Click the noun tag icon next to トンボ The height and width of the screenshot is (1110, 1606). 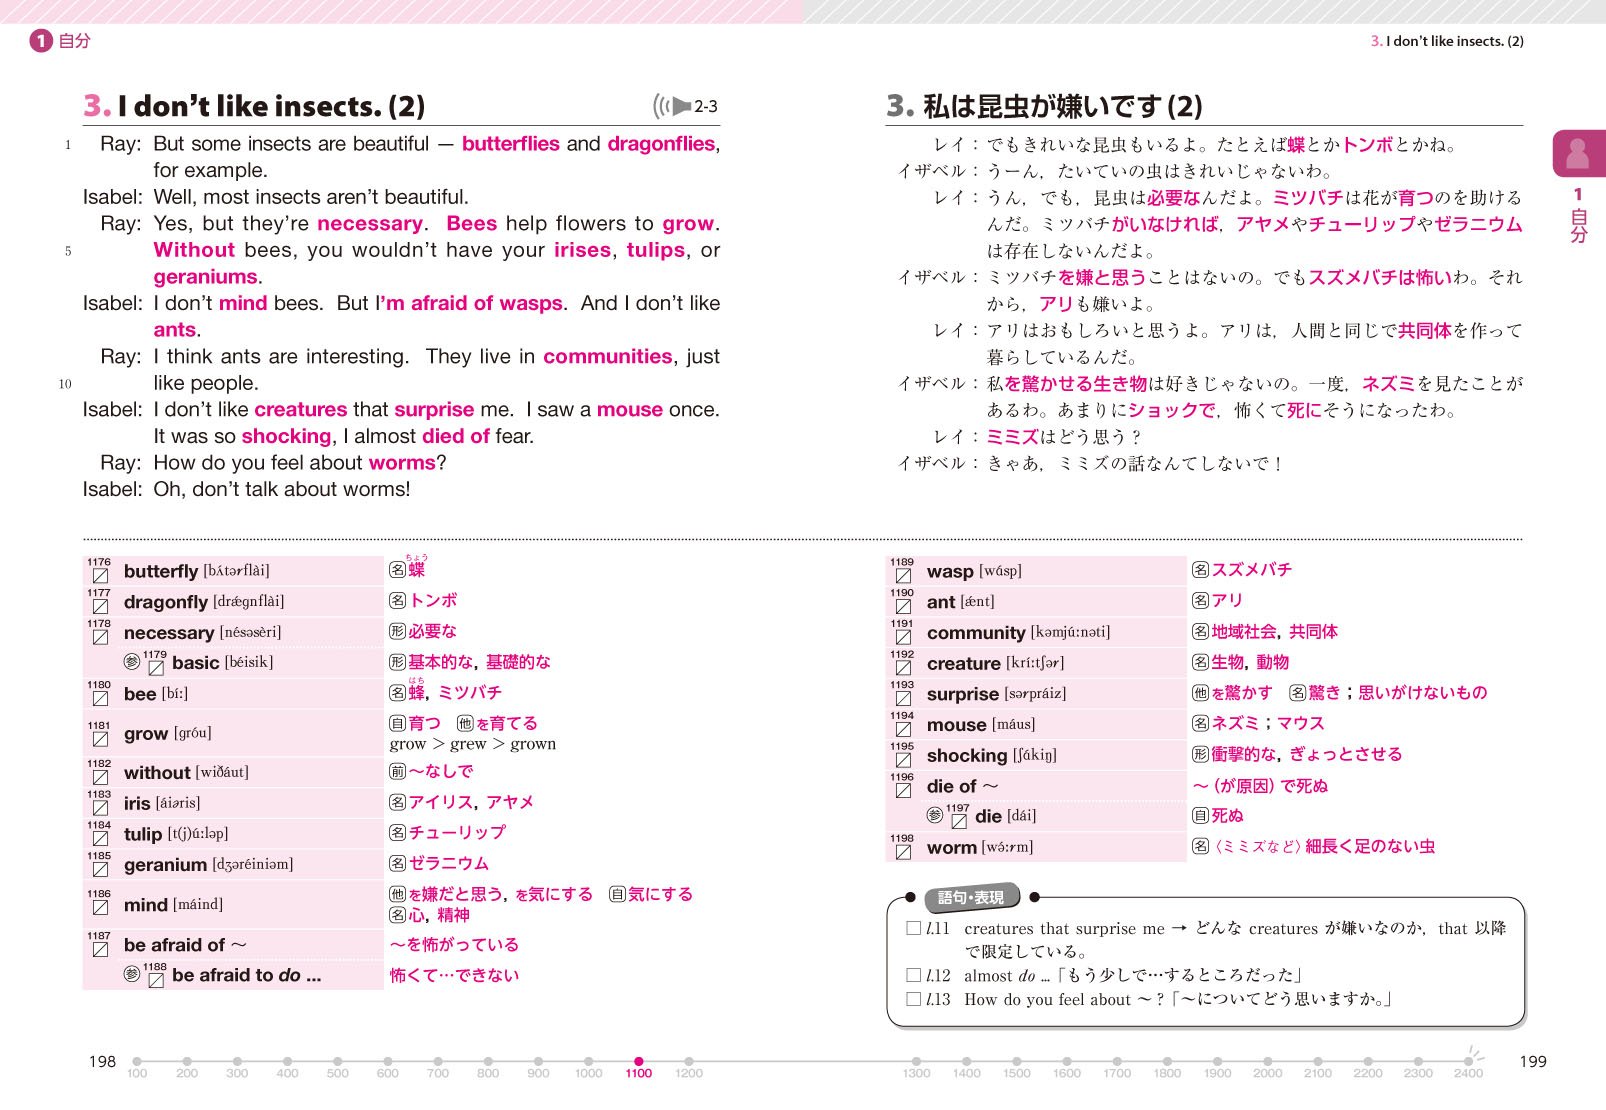[397, 600]
